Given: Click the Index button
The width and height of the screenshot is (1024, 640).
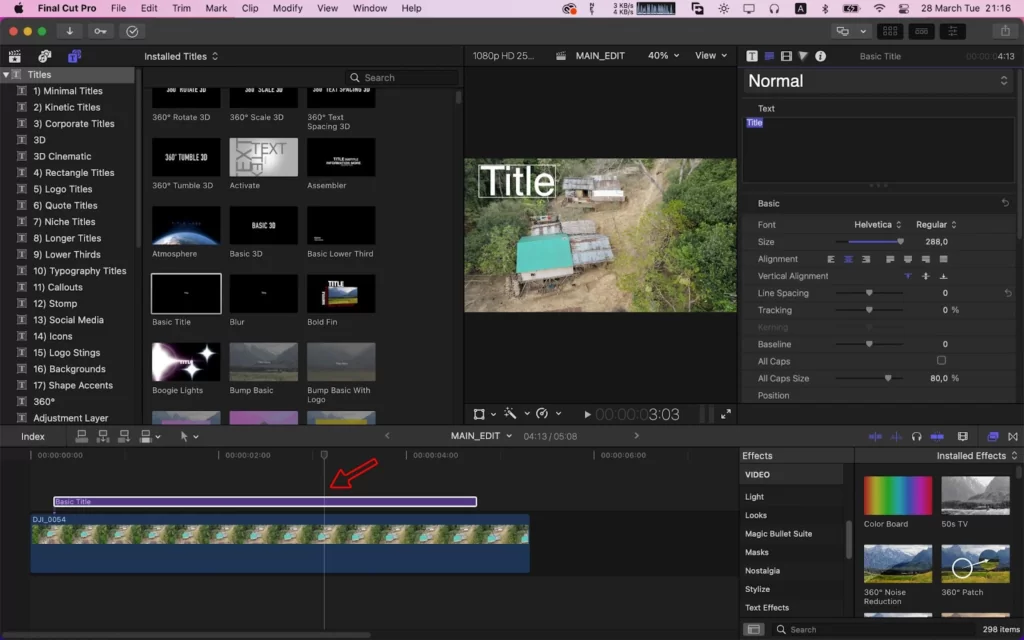Looking at the screenshot, I should 33,436.
